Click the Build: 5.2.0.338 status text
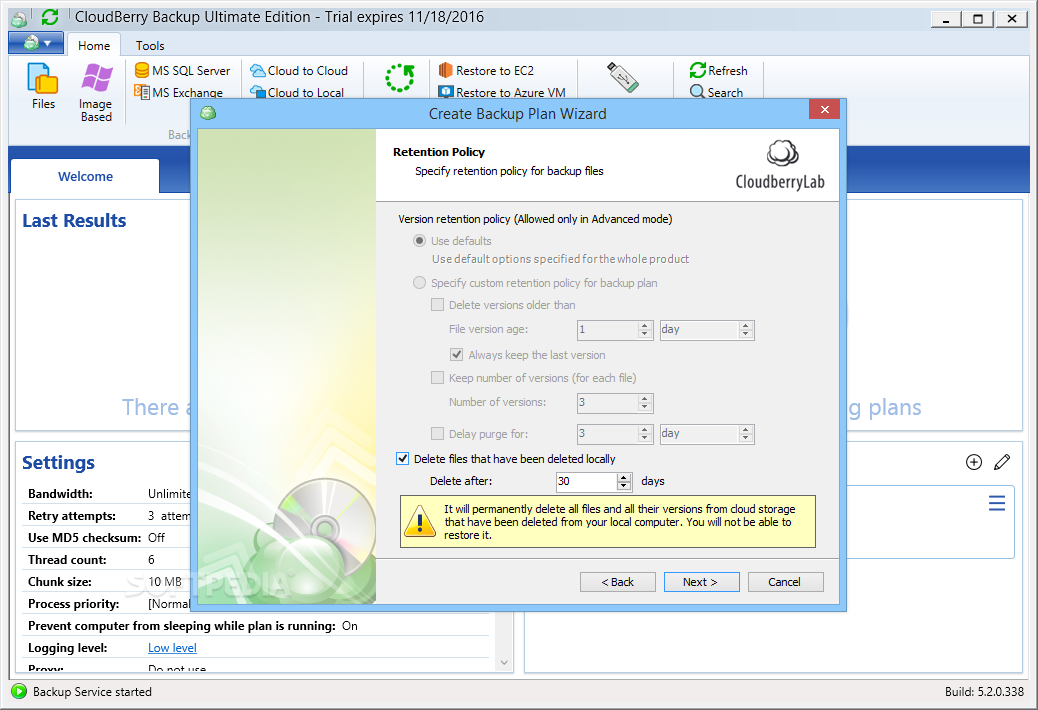This screenshot has height=710, width=1038. 984,691
